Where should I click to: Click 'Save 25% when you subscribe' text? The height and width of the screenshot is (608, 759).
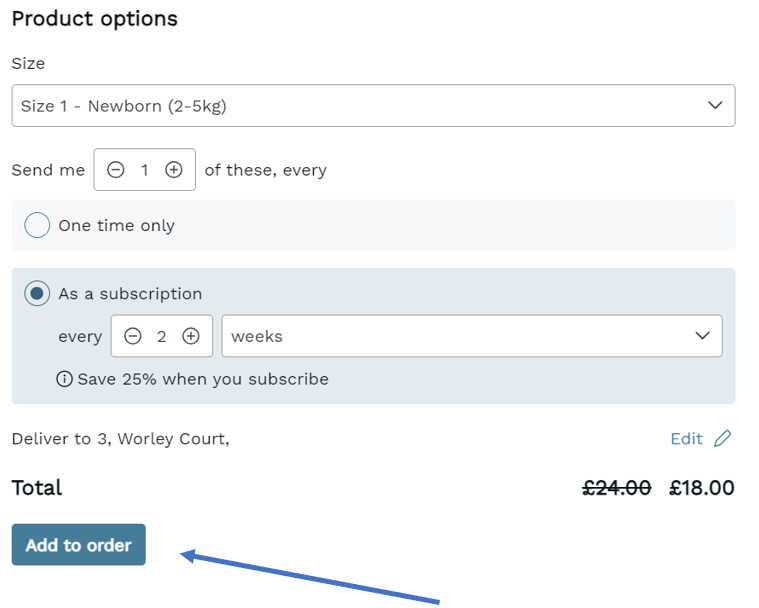pos(203,379)
